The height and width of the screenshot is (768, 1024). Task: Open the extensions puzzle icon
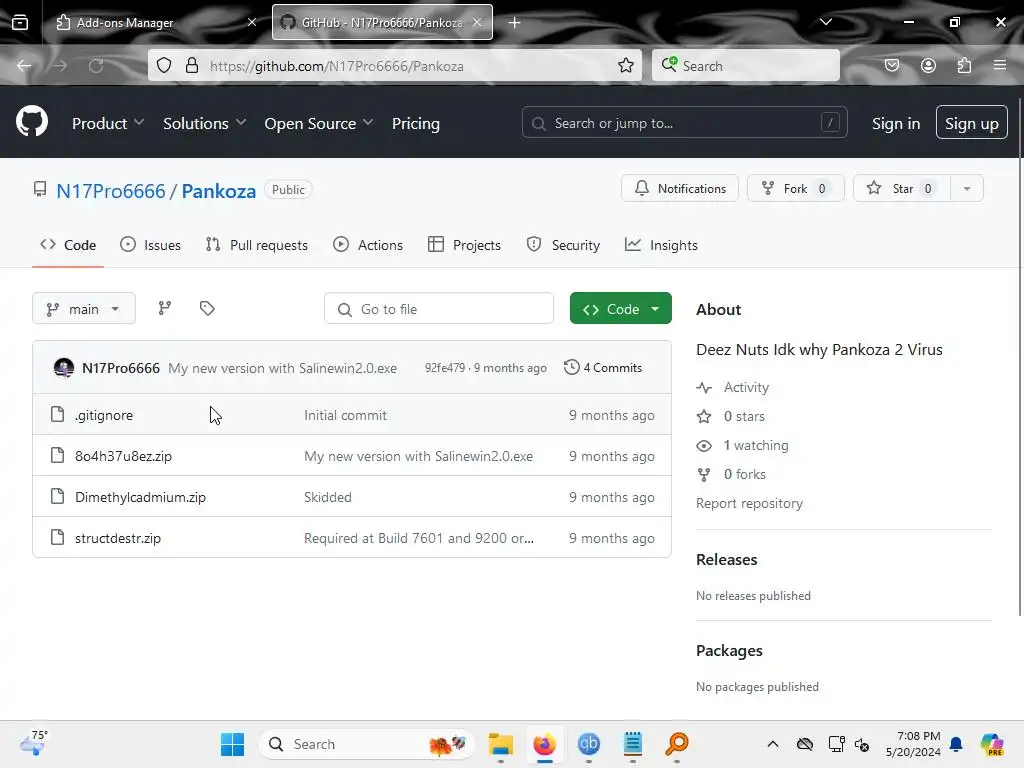tap(964, 65)
